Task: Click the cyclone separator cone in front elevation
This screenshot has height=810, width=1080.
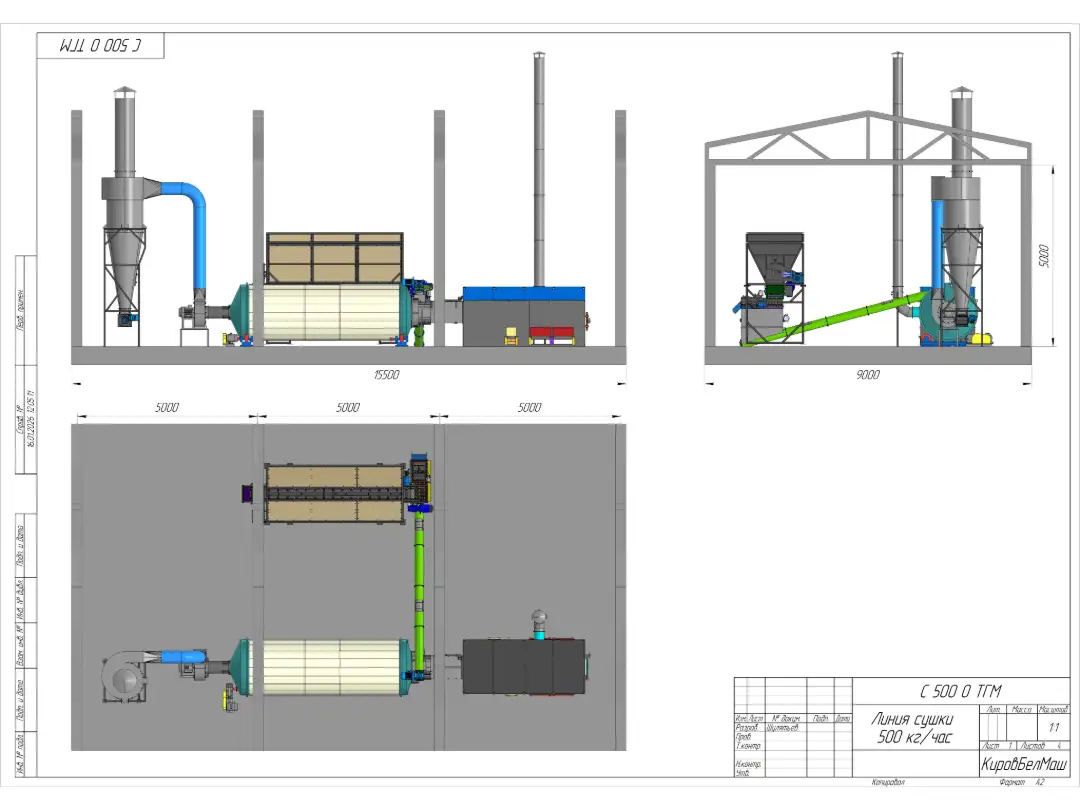Action: tap(125, 265)
